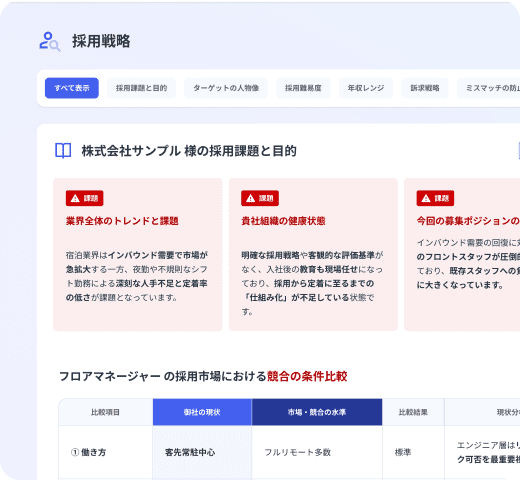Image resolution: width=520 pixels, height=480 pixels.
Task: Click the 業界全体のトレンドと課題 card title
Action: click(122, 221)
